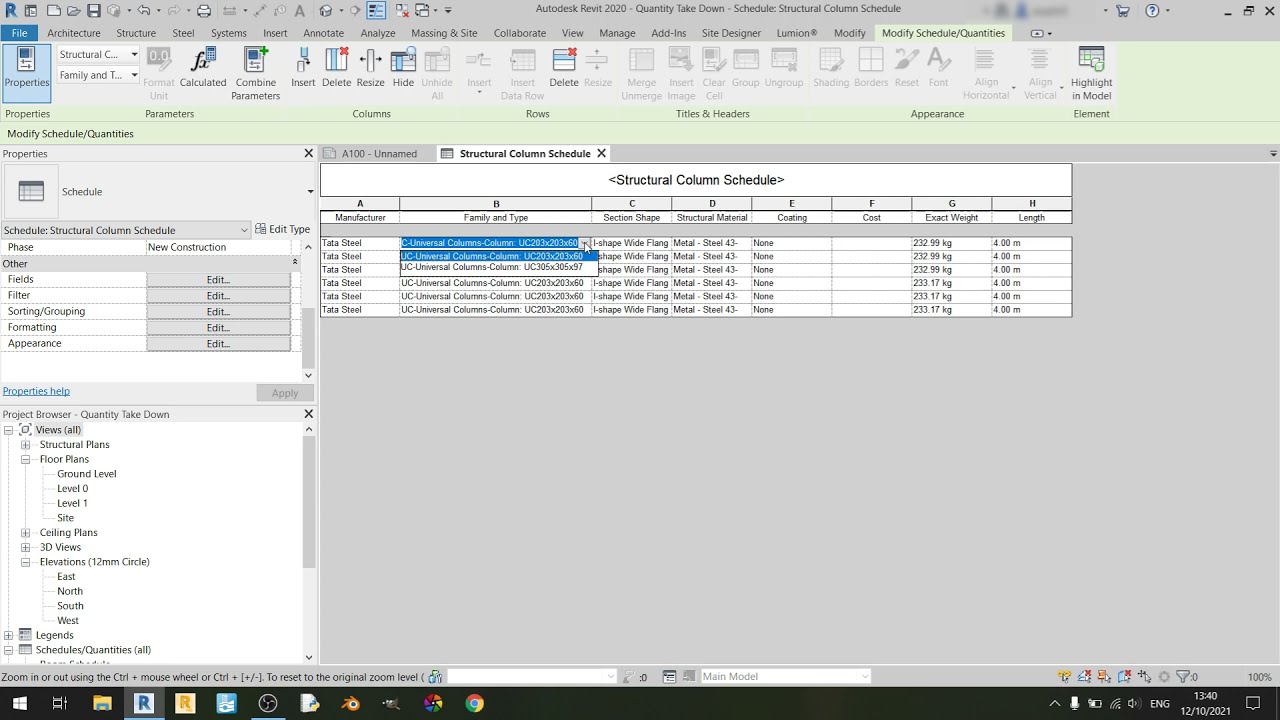Click Highlight in Model
The height and width of the screenshot is (720, 1280).
point(1091,73)
